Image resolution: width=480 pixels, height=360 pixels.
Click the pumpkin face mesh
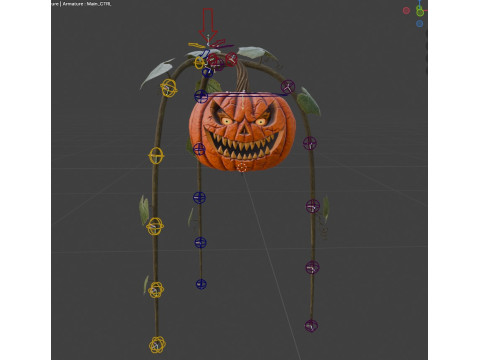(242, 132)
